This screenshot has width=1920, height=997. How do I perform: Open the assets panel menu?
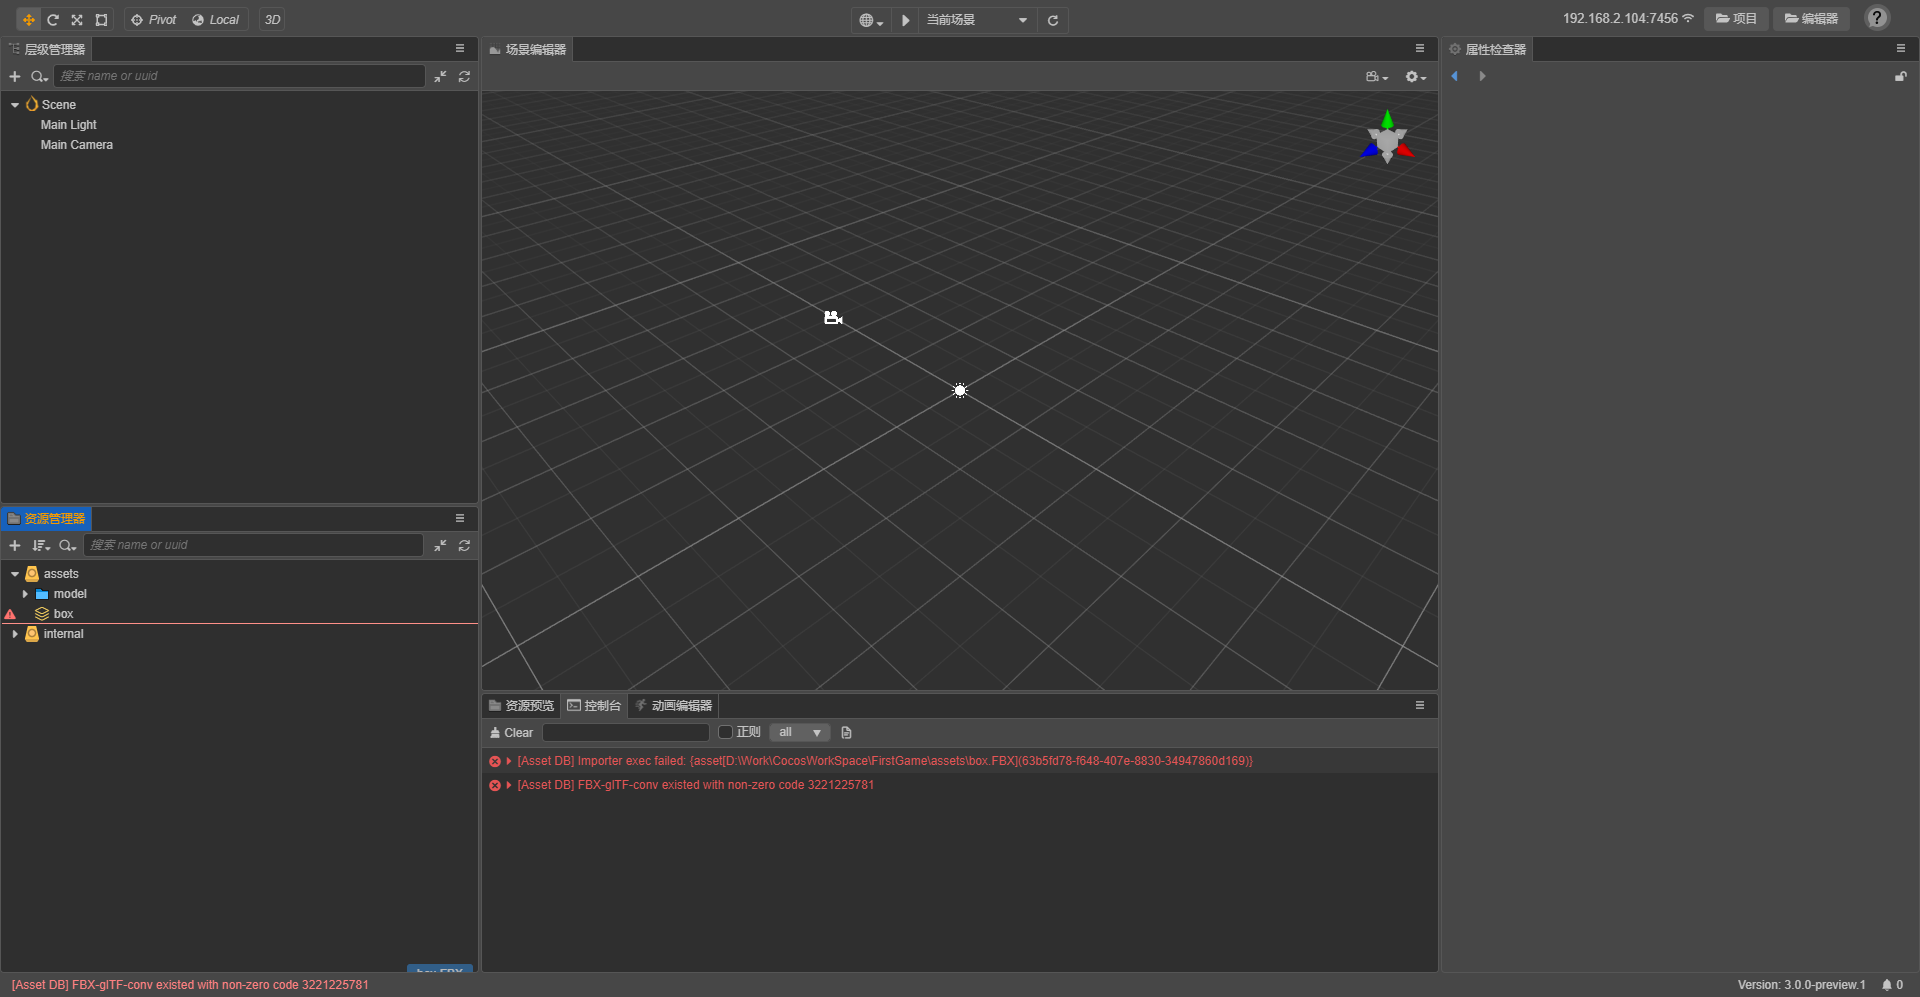point(460,519)
